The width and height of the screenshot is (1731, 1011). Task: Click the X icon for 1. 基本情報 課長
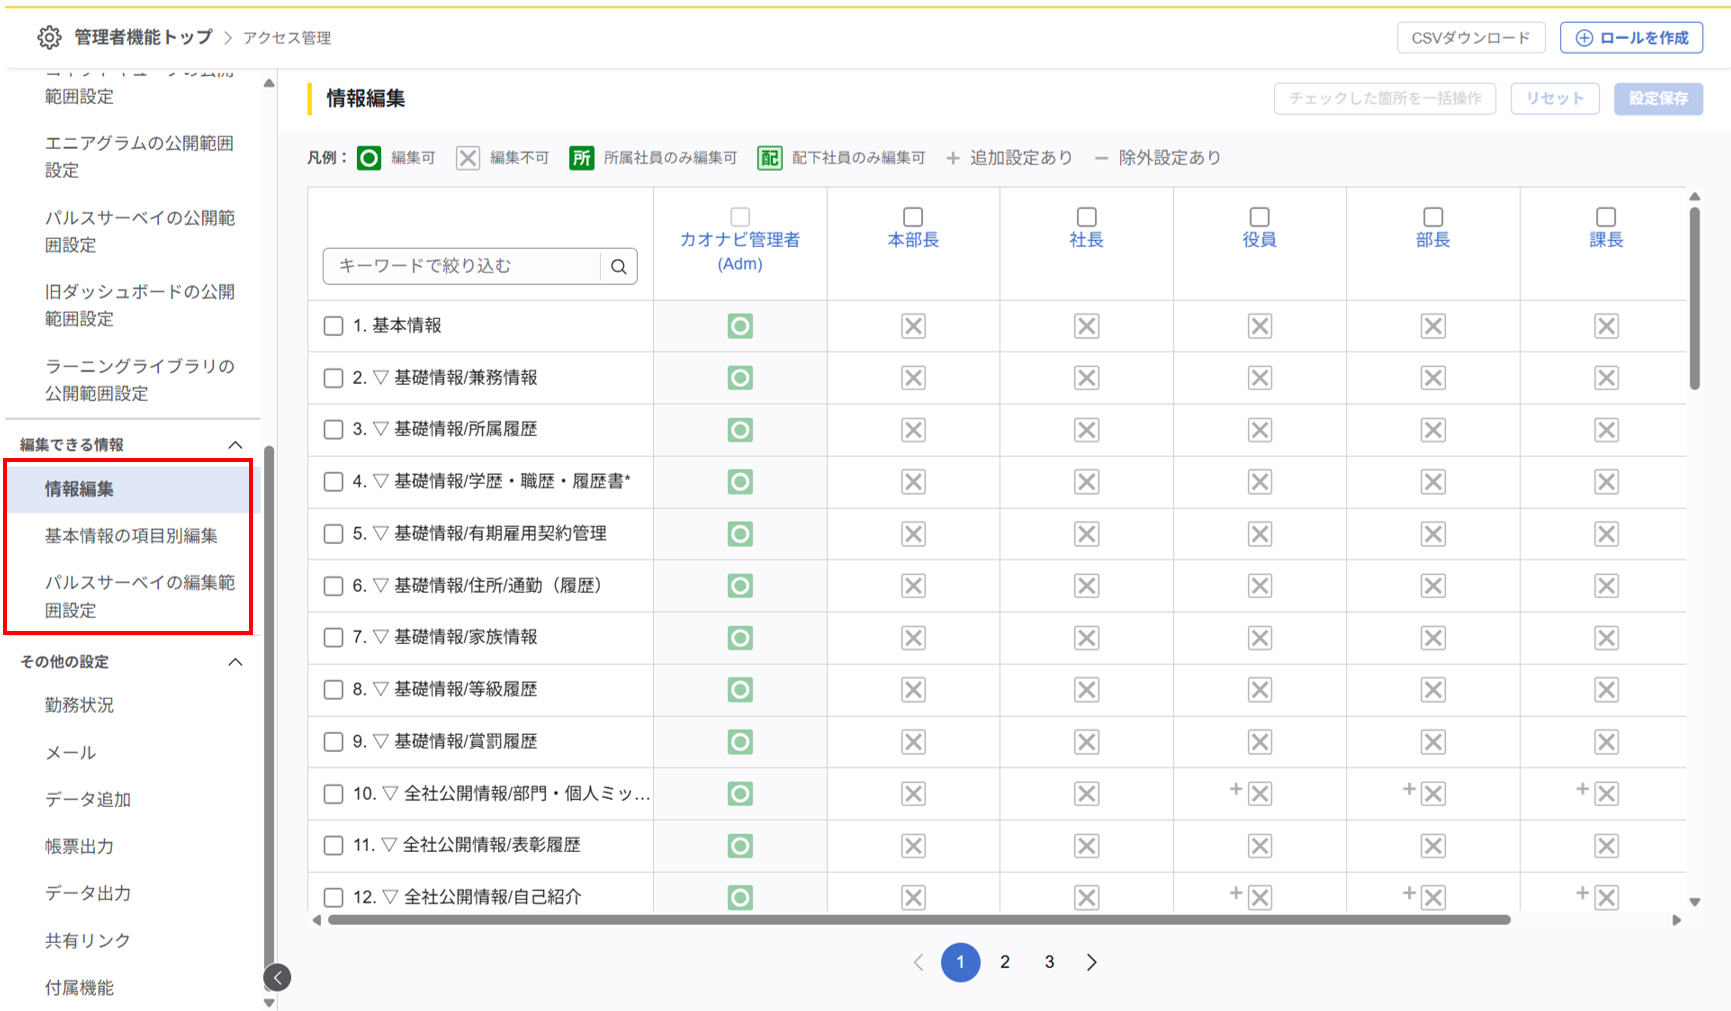(1607, 326)
